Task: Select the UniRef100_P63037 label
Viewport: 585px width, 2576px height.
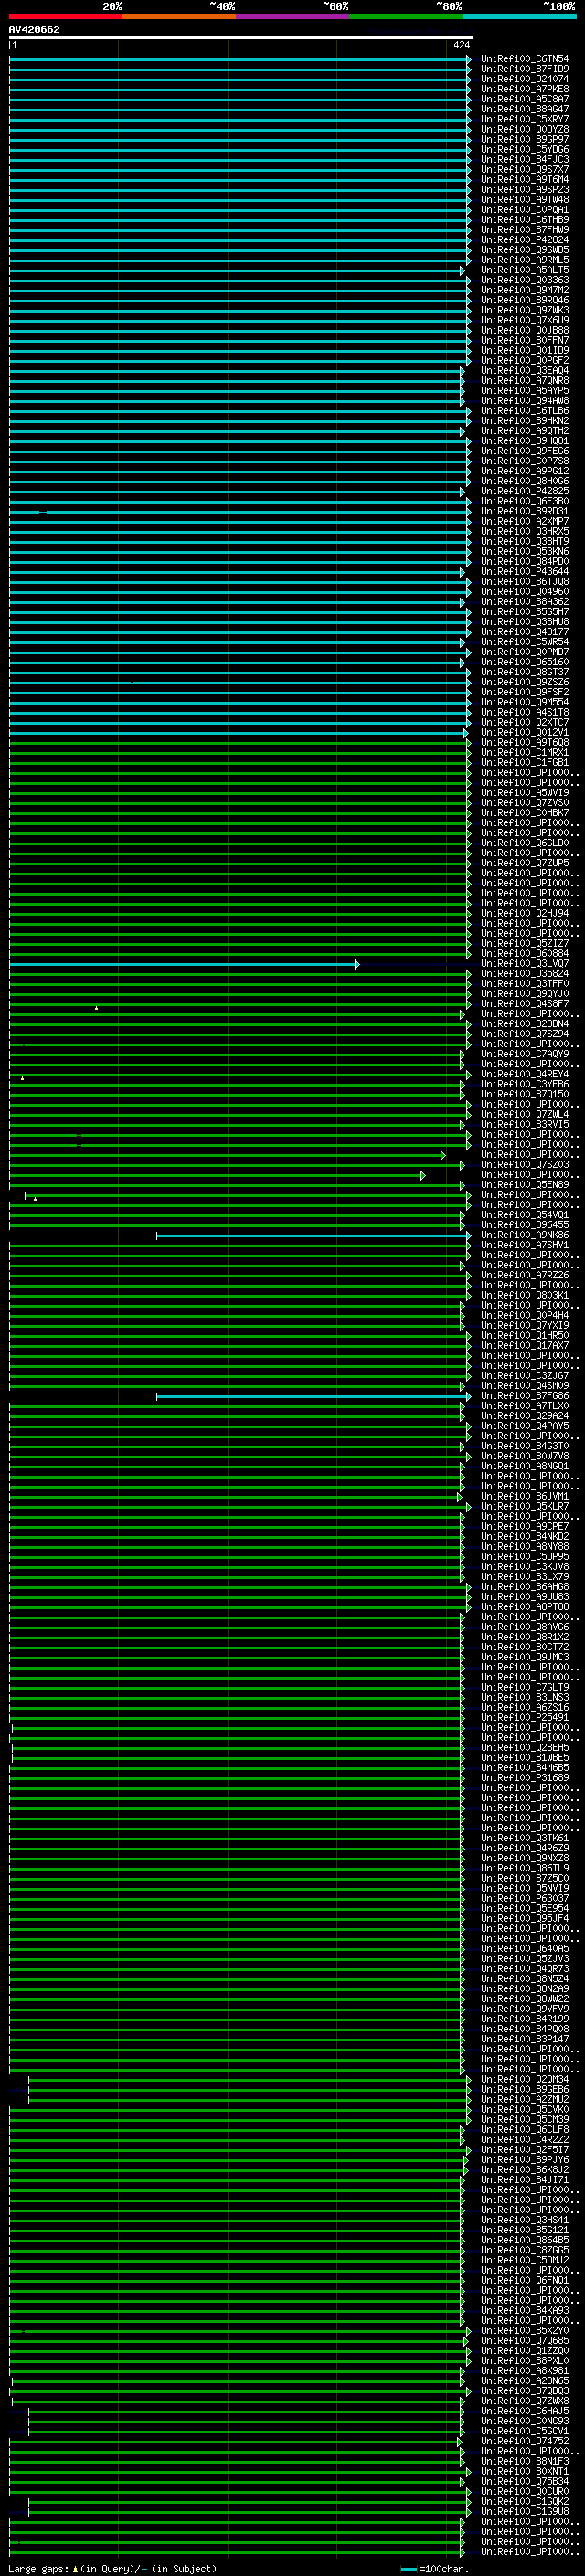Action: point(525,1898)
